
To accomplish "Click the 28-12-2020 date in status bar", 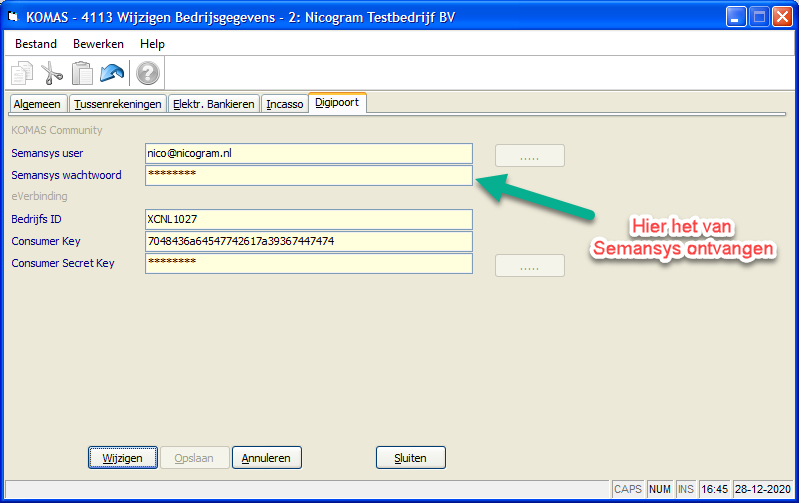I will (x=763, y=489).
